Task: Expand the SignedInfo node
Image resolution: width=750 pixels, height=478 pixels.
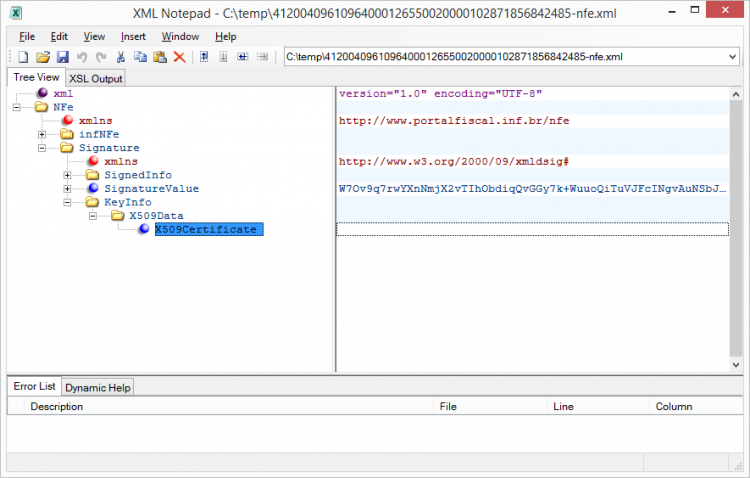Action: point(67,175)
